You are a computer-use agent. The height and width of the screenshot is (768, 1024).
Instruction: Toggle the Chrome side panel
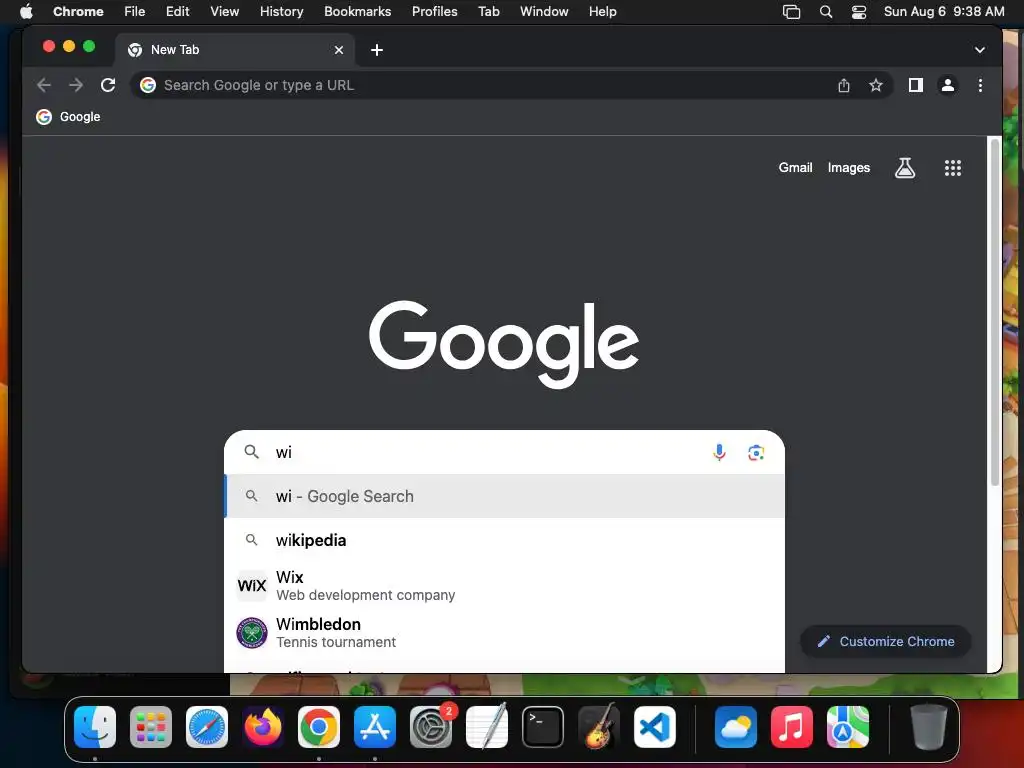click(x=916, y=85)
